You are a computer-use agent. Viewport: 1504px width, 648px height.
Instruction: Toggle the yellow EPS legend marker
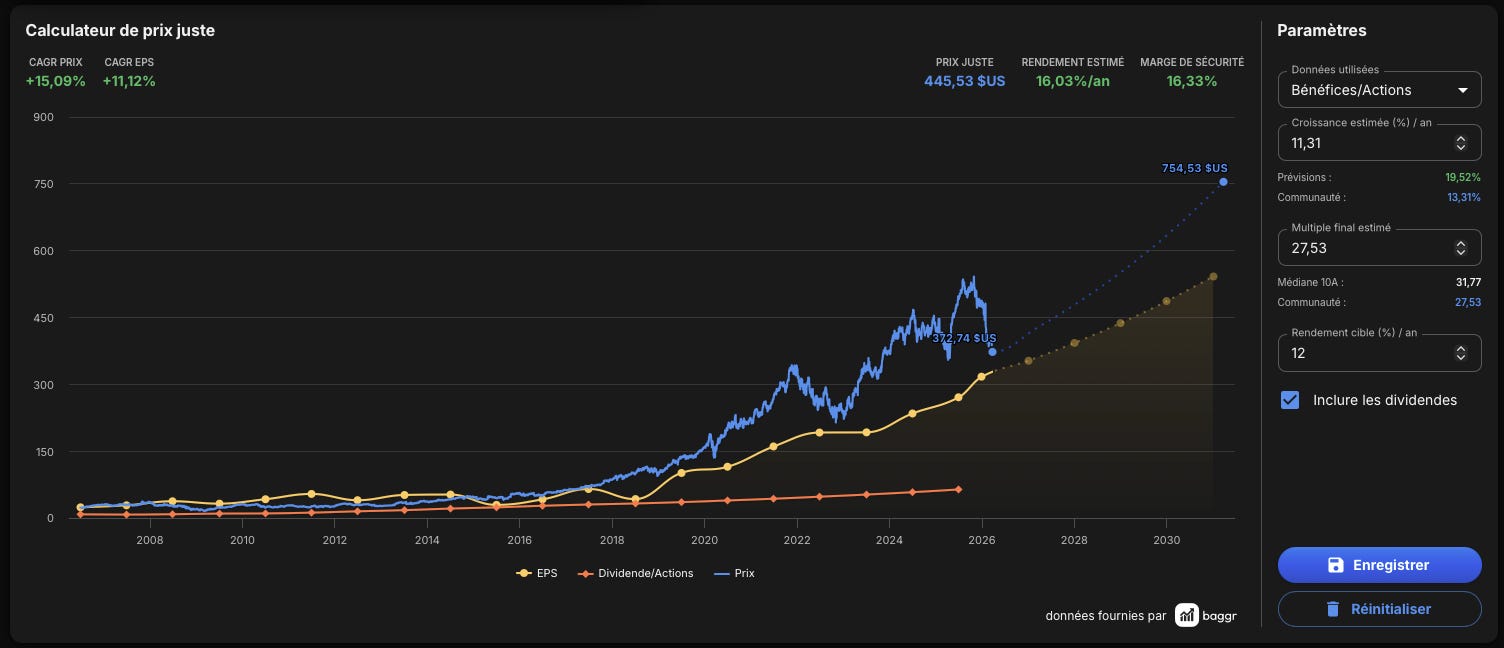pyautogui.click(x=523, y=574)
